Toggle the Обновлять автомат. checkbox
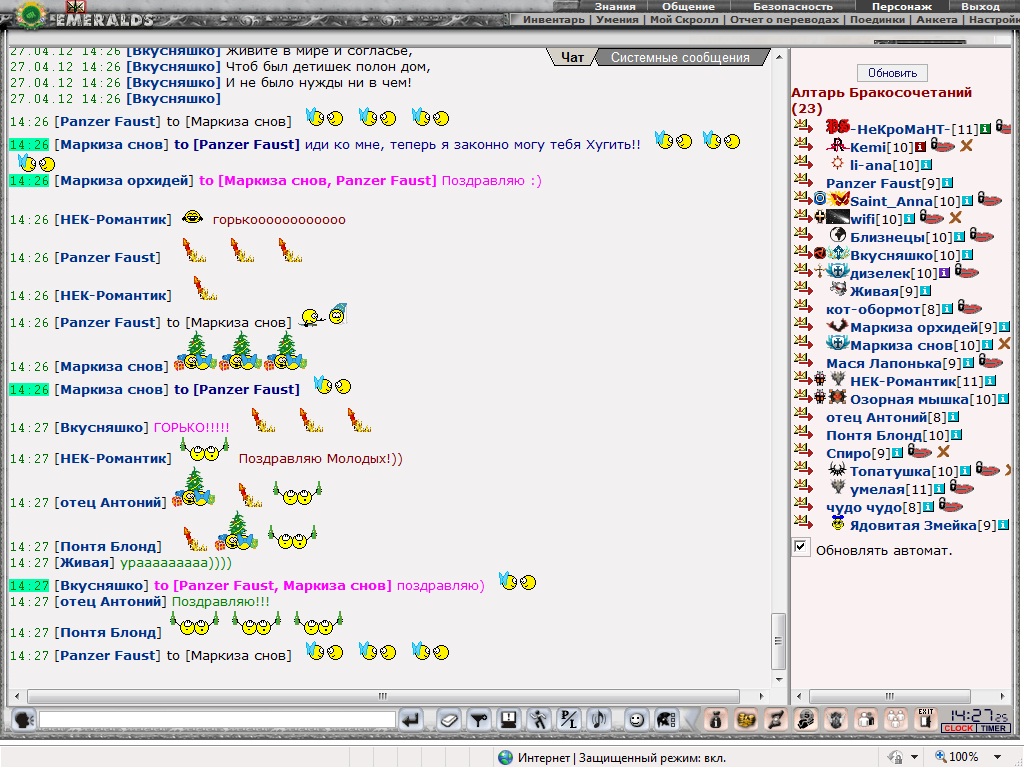 [x=801, y=547]
